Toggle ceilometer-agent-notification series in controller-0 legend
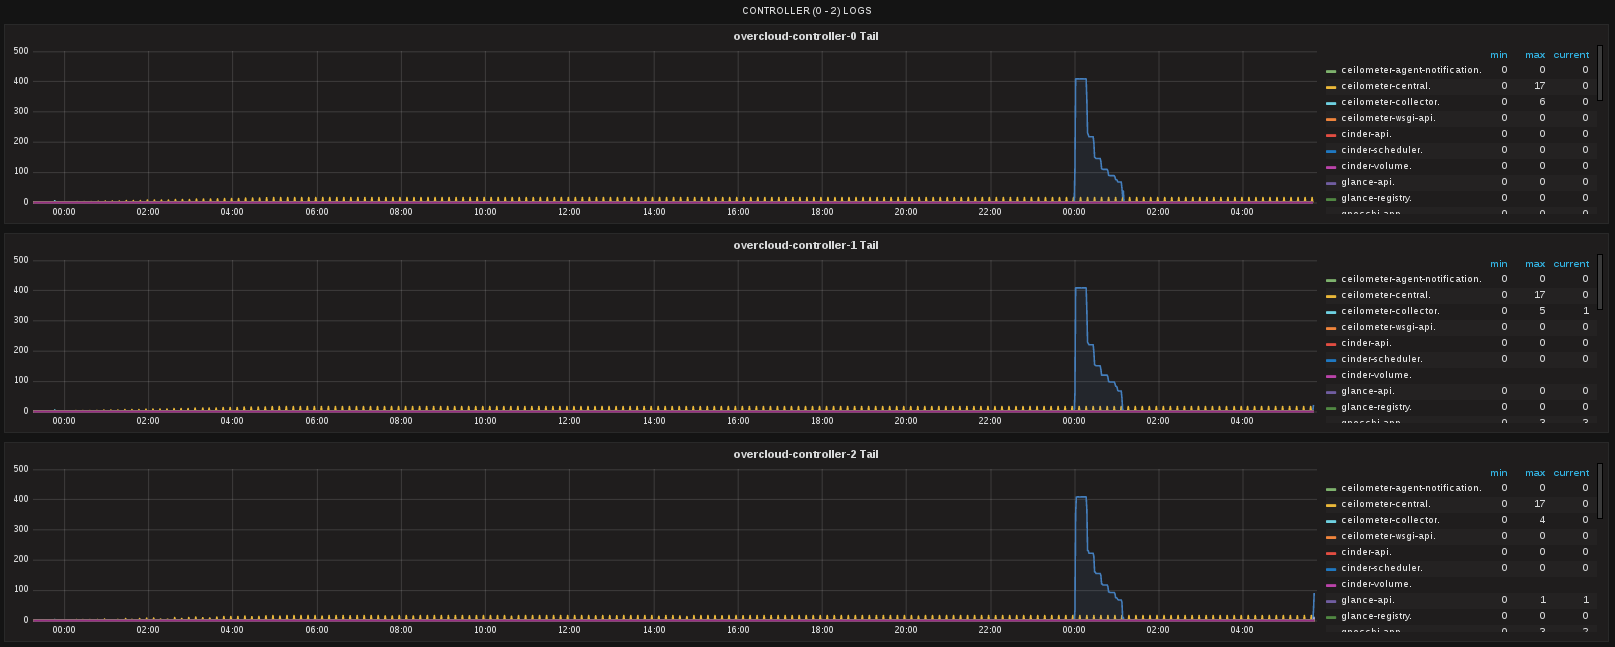Image resolution: width=1615 pixels, height=647 pixels. point(1411,70)
